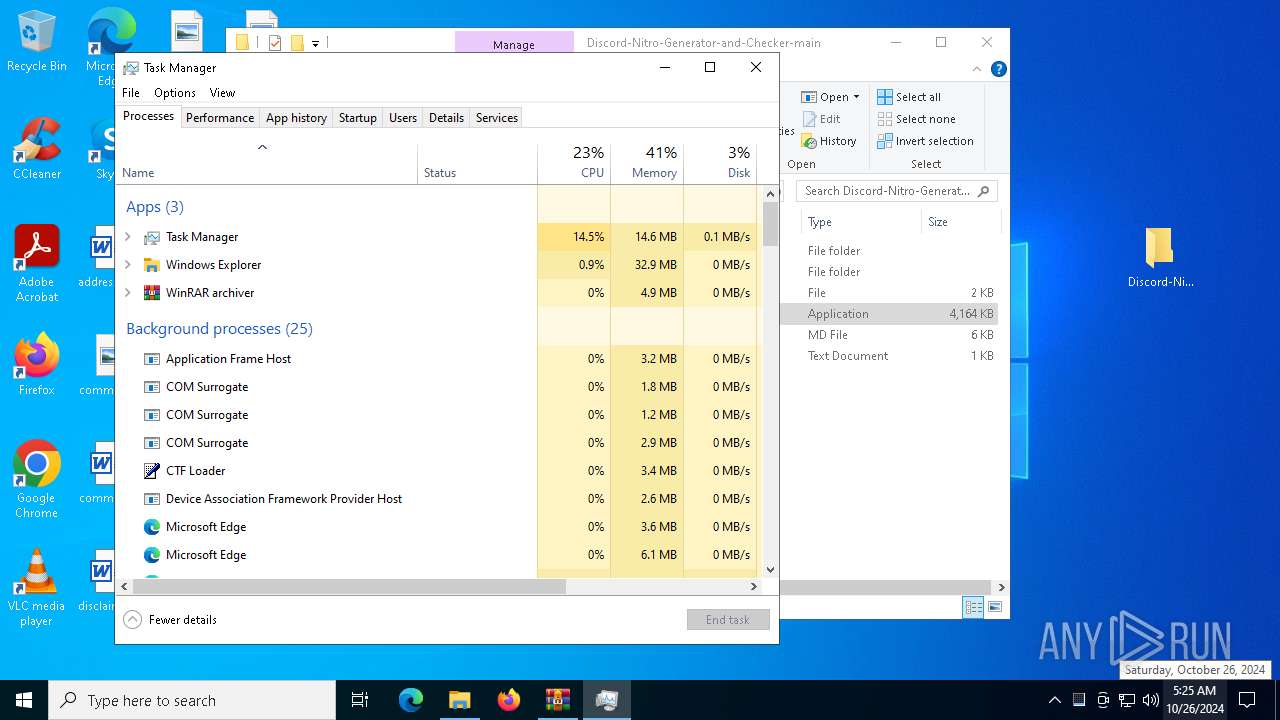This screenshot has width=1280, height=720.
Task: Click Edit in the Explorer ribbon
Action: click(x=821, y=119)
